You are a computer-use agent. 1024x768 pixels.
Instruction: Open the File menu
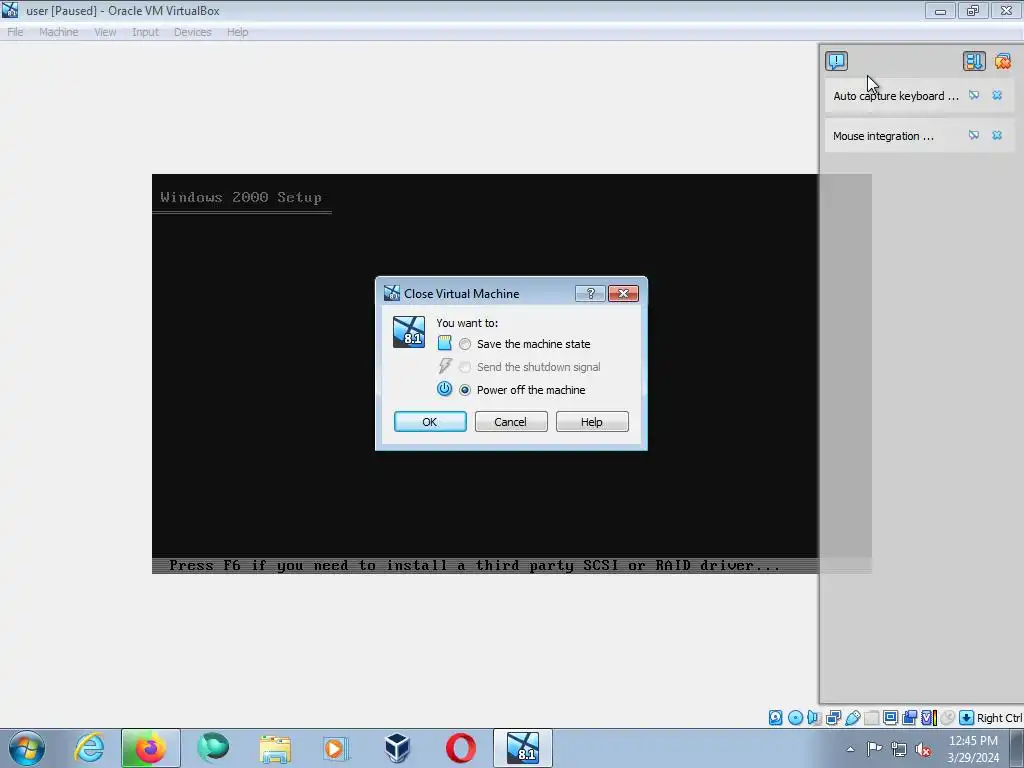click(x=15, y=32)
